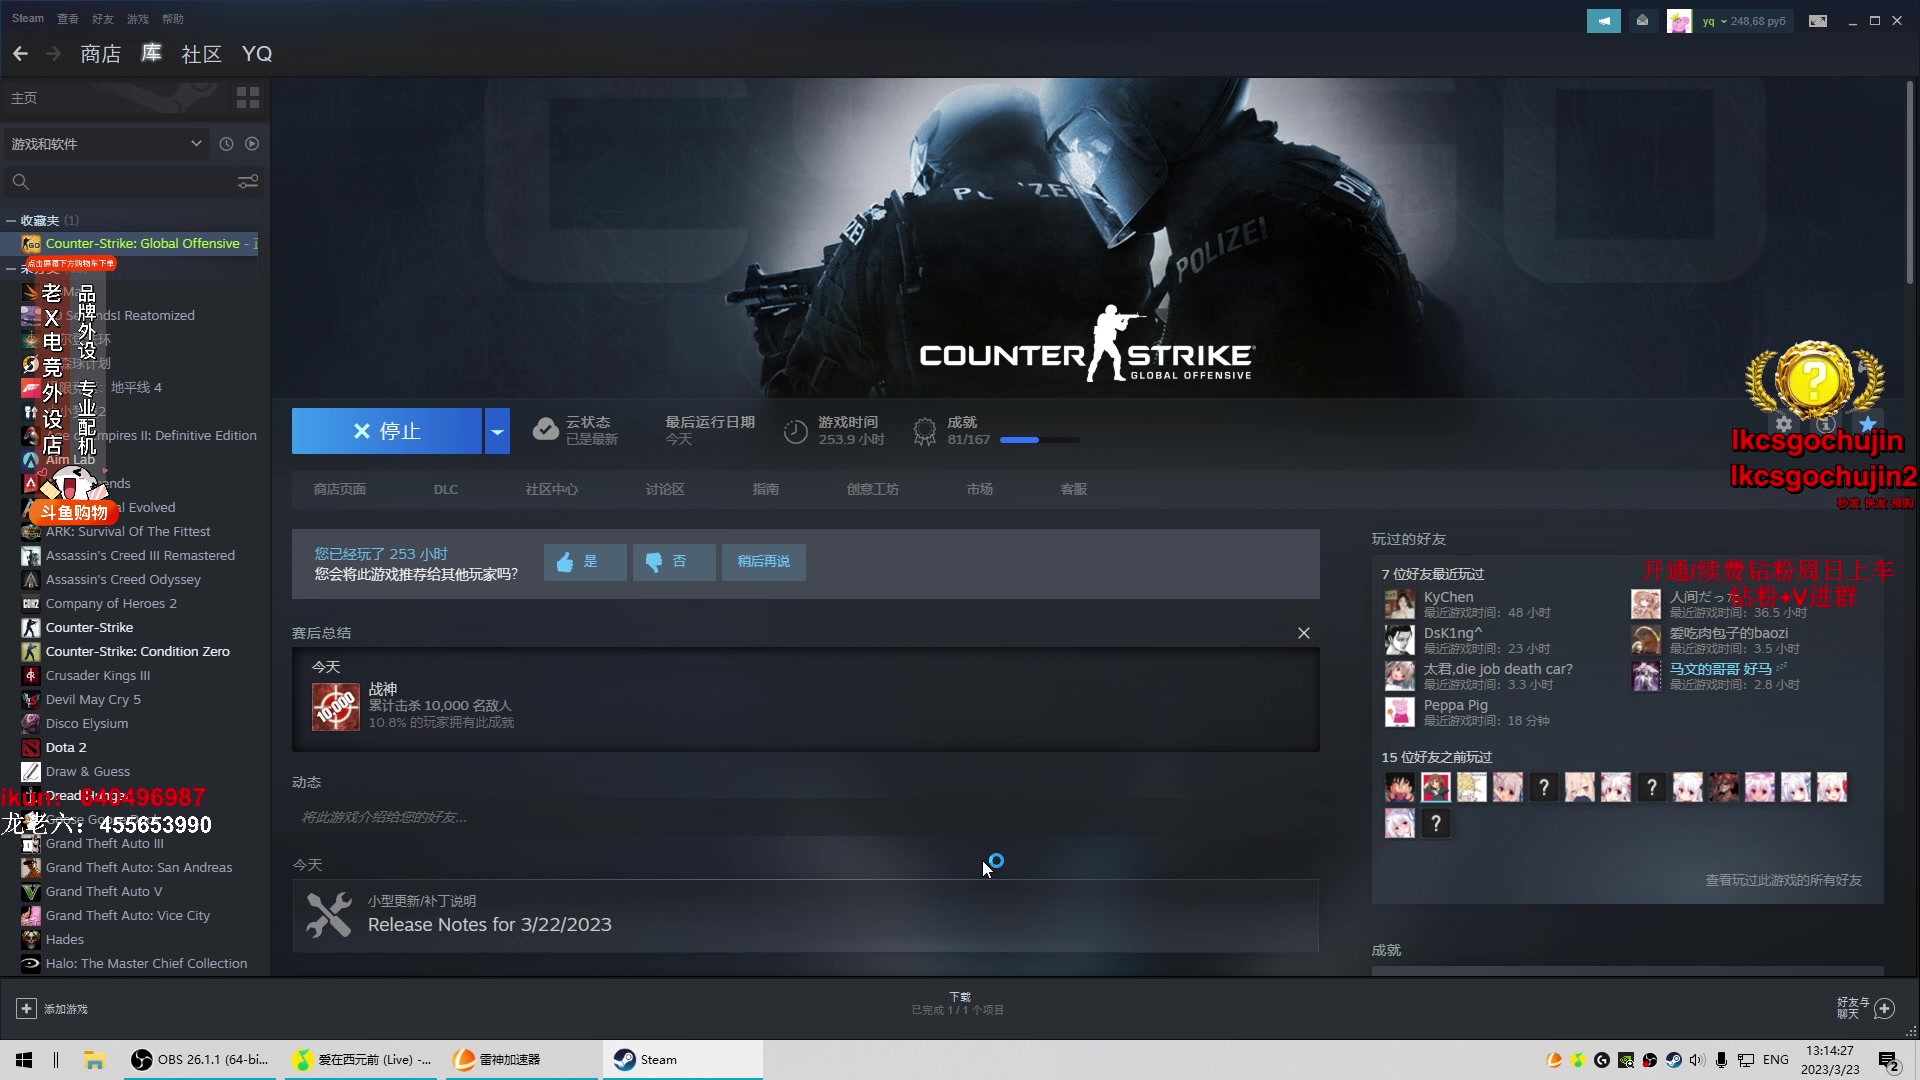Screen dimensions: 1920x1080
Task: Click the cloud status icon
Action: tap(545, 430)
